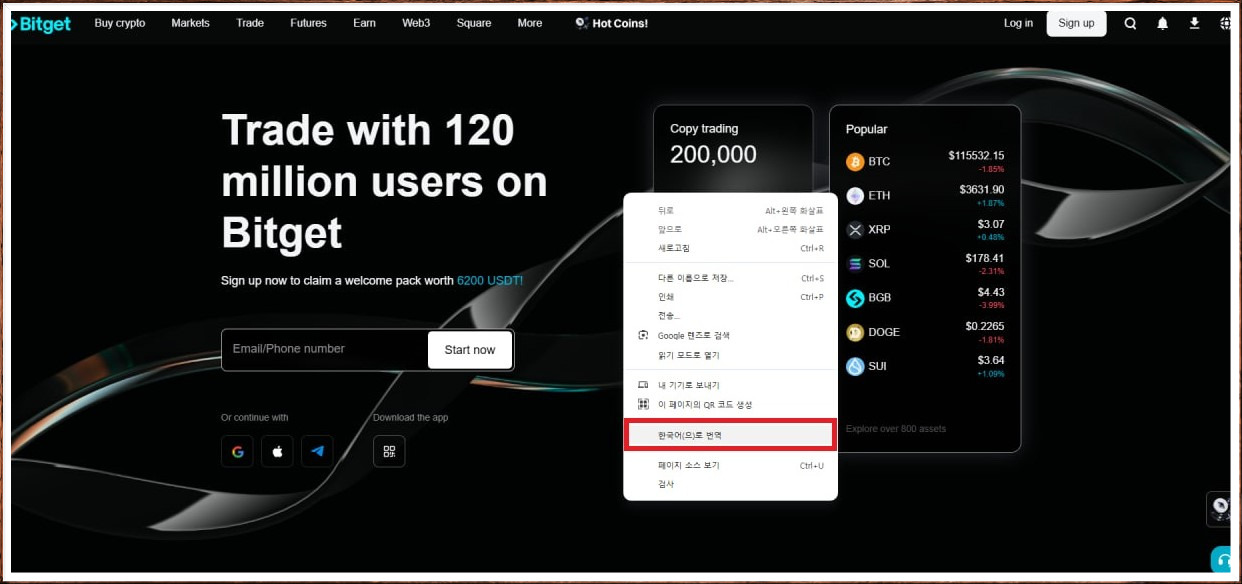Click BTC price $115532.15

click(x=976, y=155)
